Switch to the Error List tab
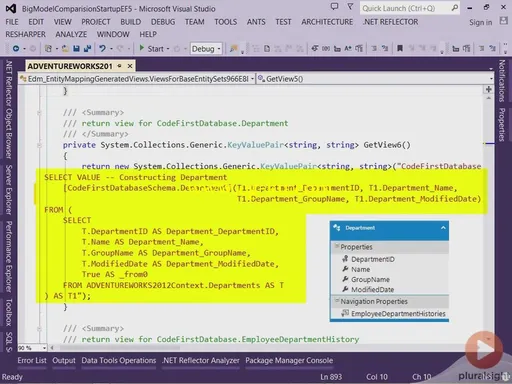Image resolution: width=512 pixels, height=384 pixels. (x=32, y=361)
